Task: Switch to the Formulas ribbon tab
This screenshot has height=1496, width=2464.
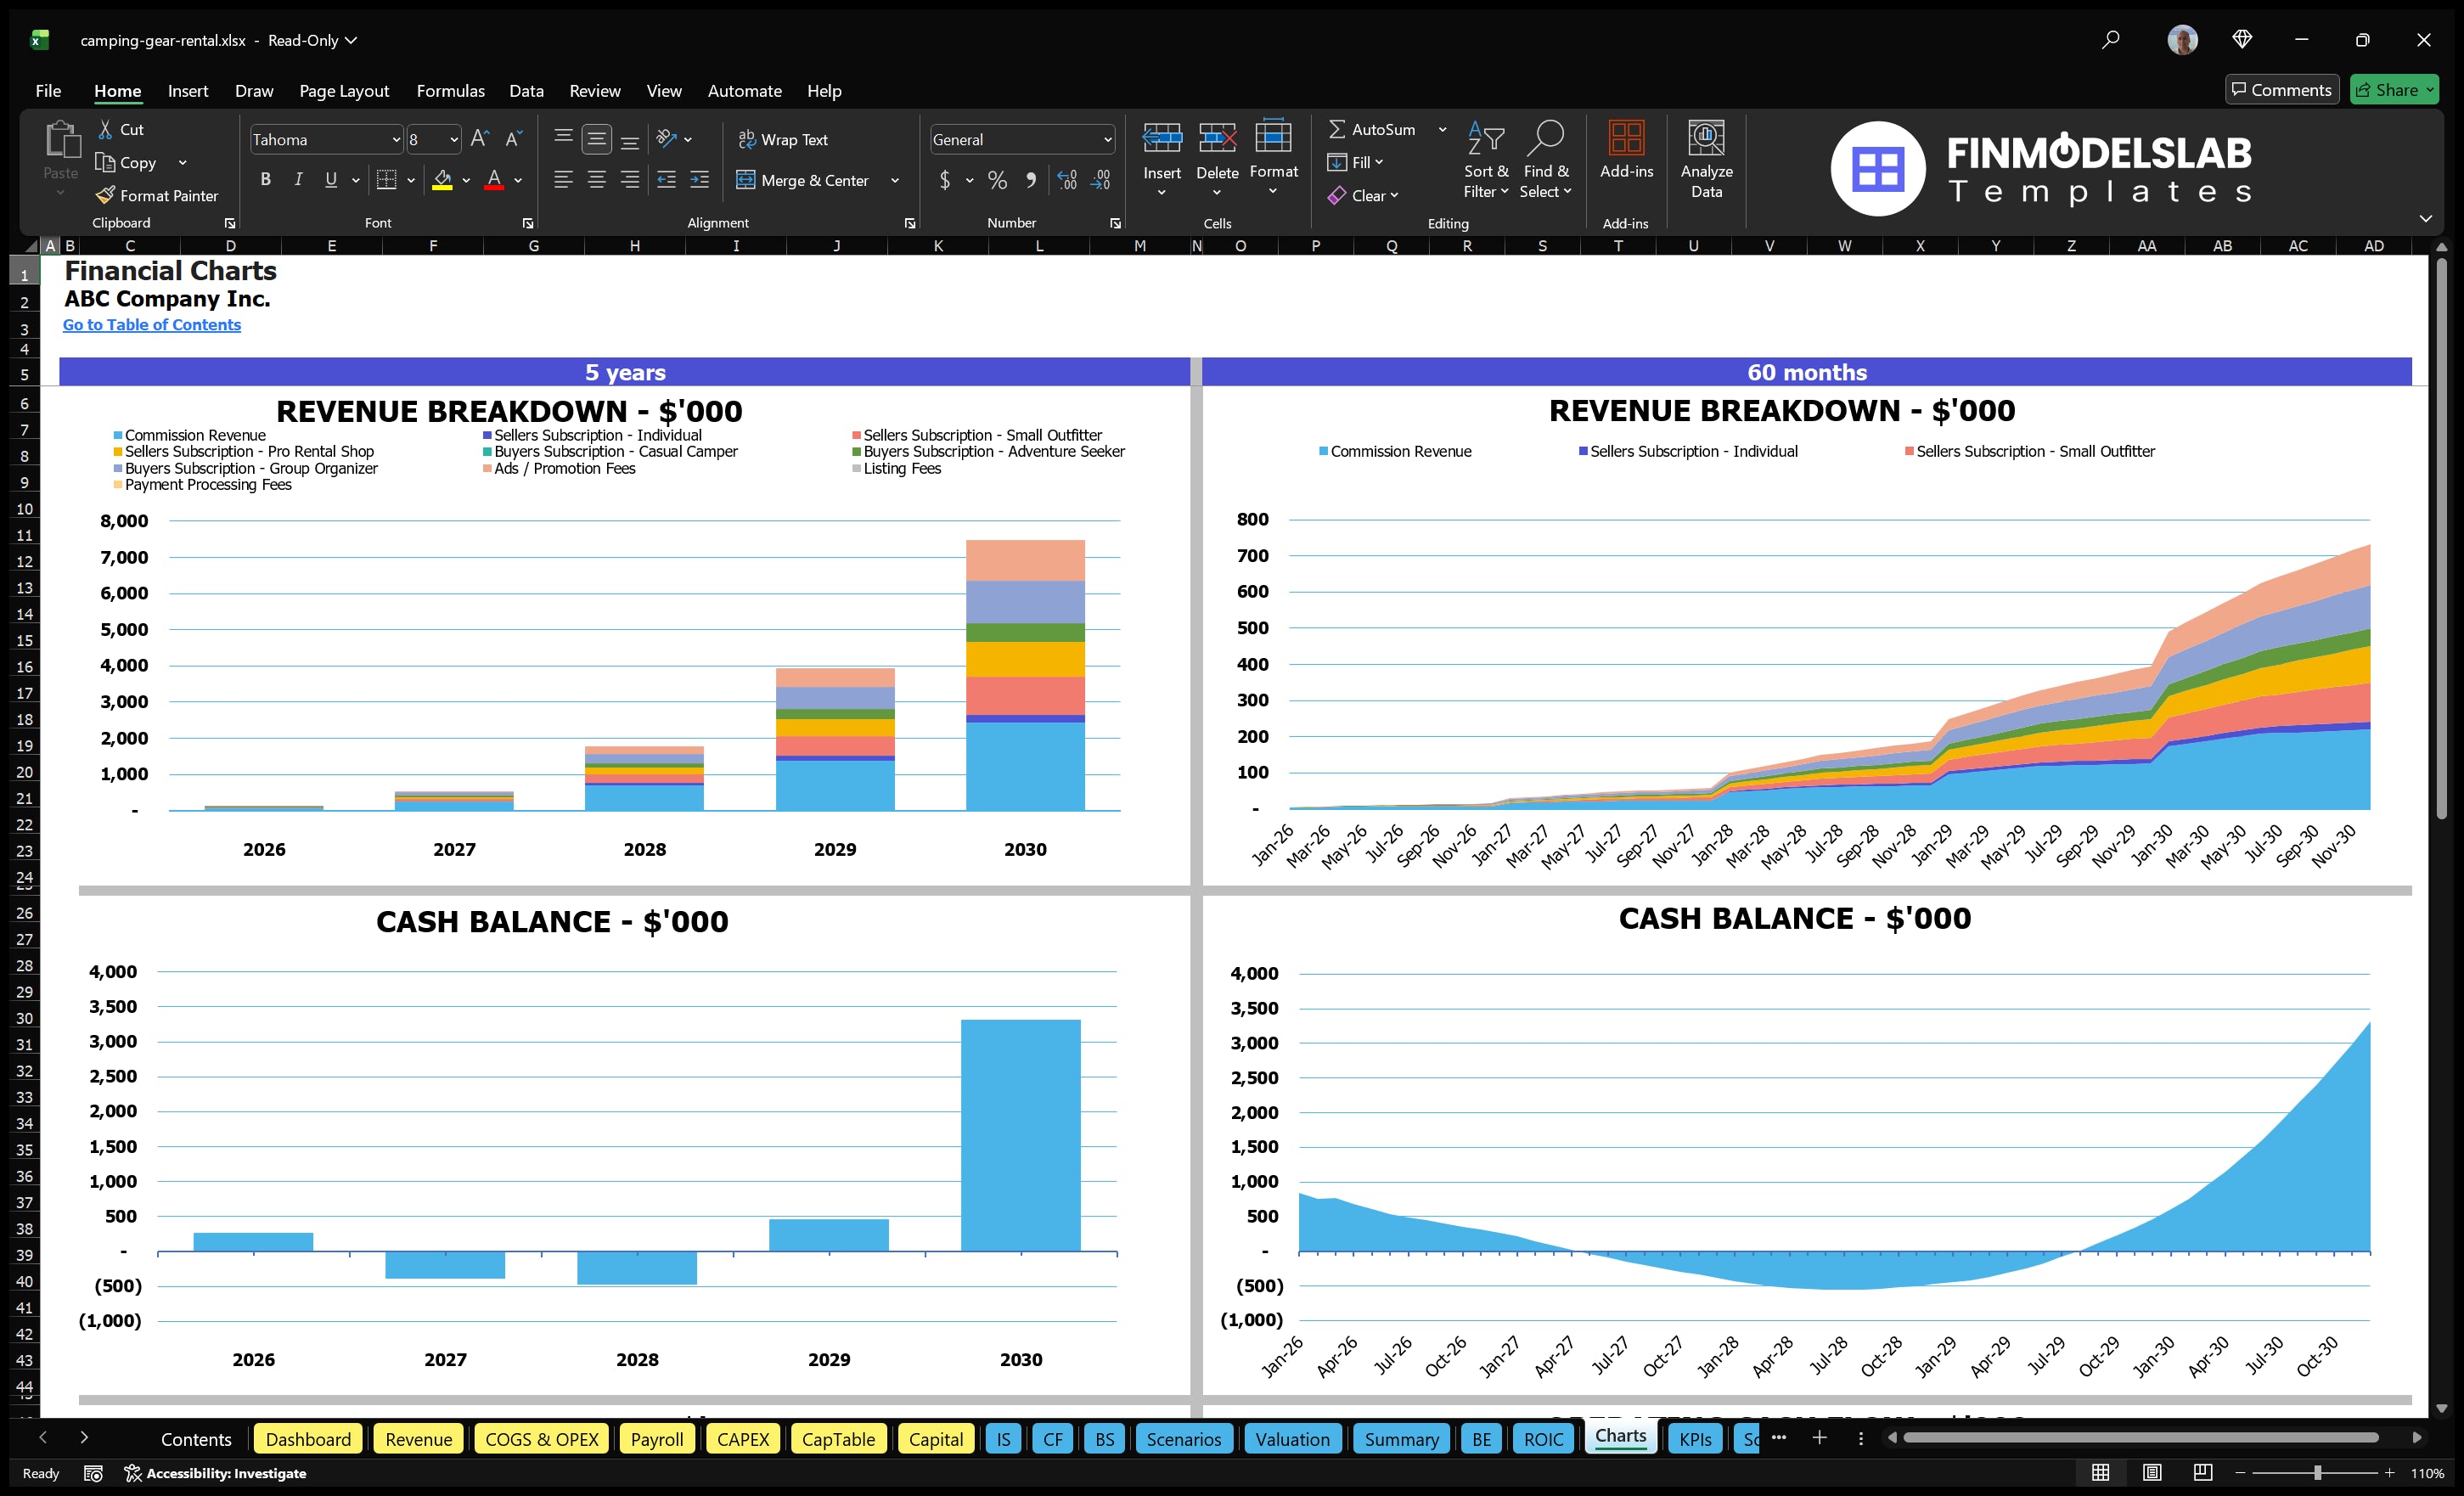Action: (450, 90)
